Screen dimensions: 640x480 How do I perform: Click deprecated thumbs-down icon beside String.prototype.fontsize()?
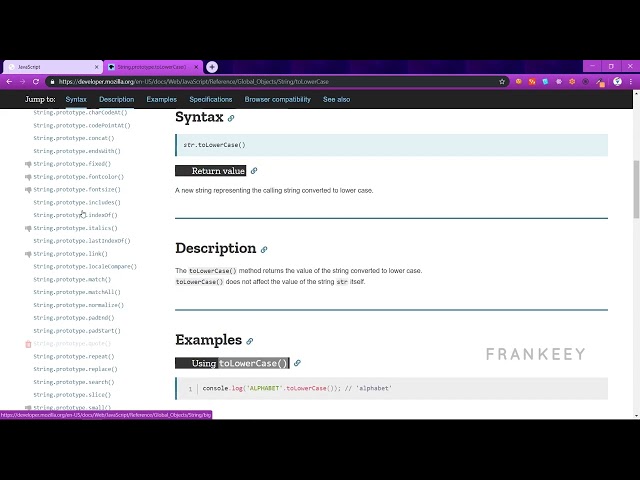[x=28, y=190]
